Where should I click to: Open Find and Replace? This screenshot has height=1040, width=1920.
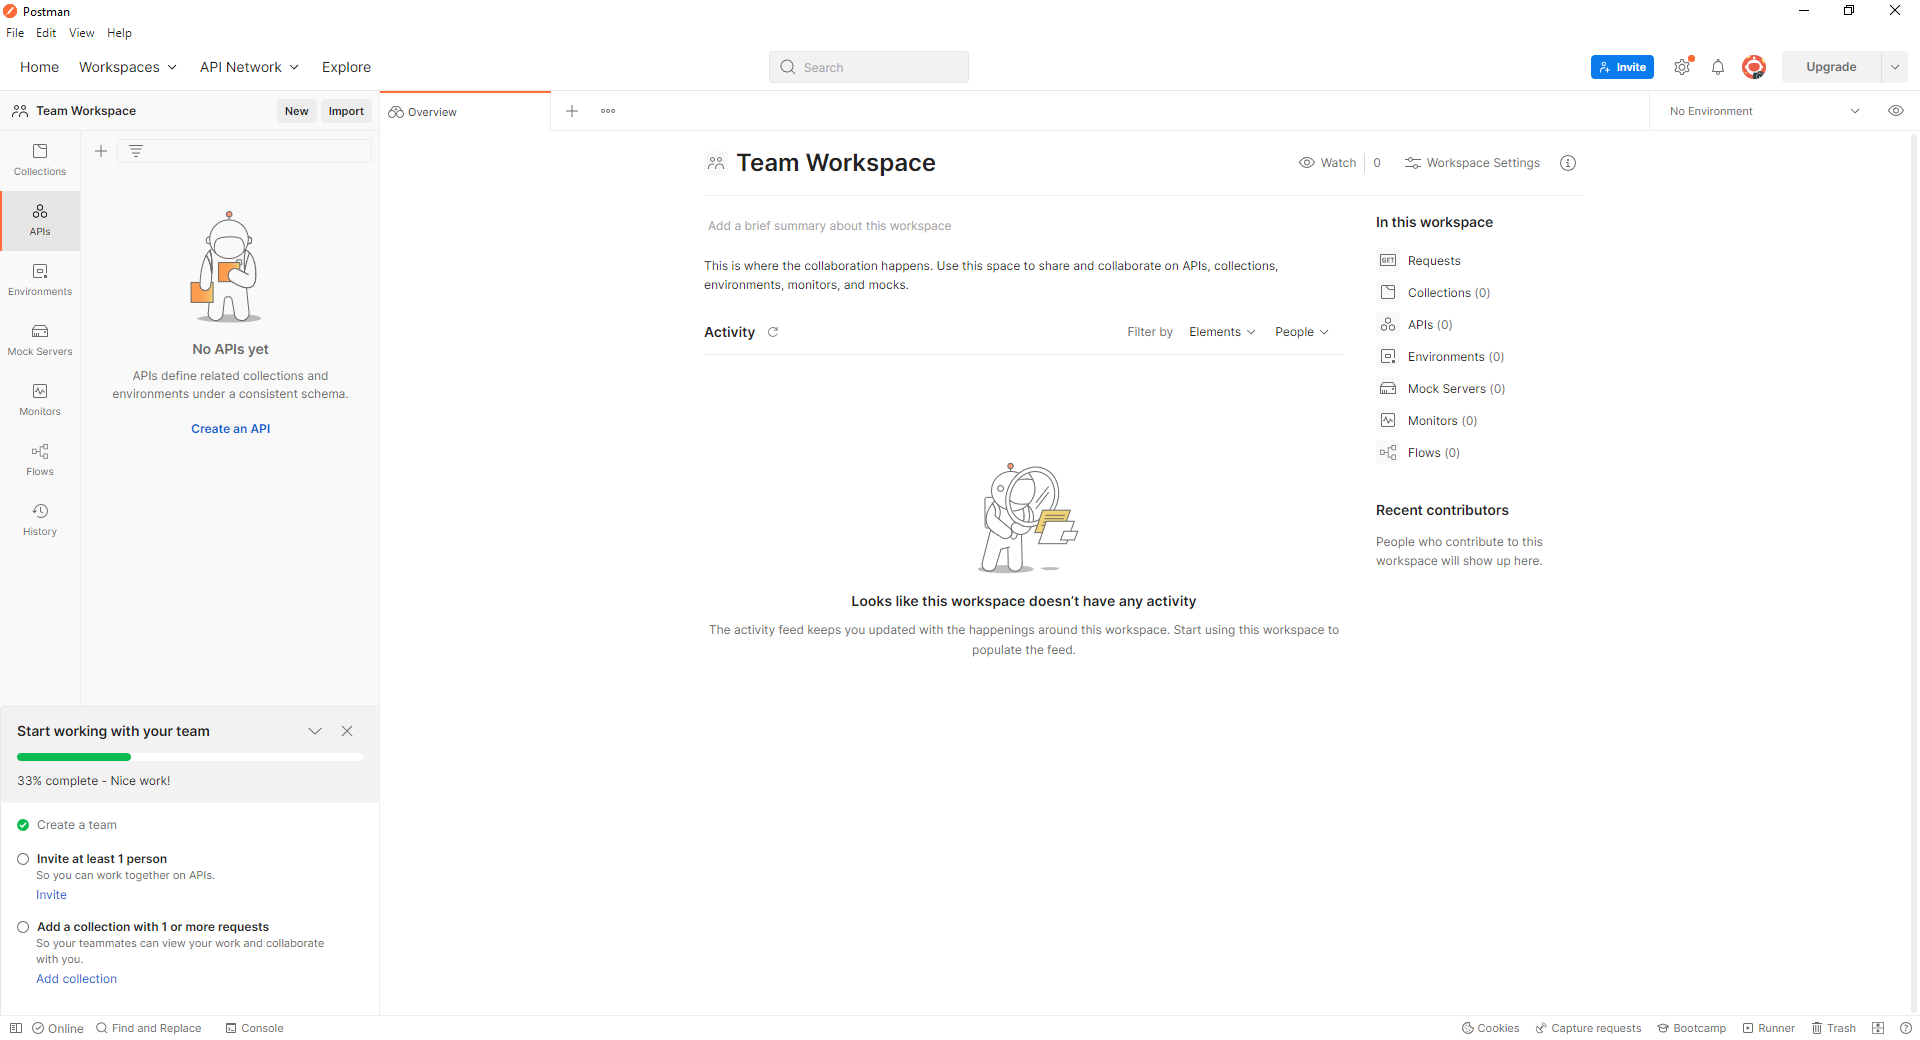point(148,1028)
